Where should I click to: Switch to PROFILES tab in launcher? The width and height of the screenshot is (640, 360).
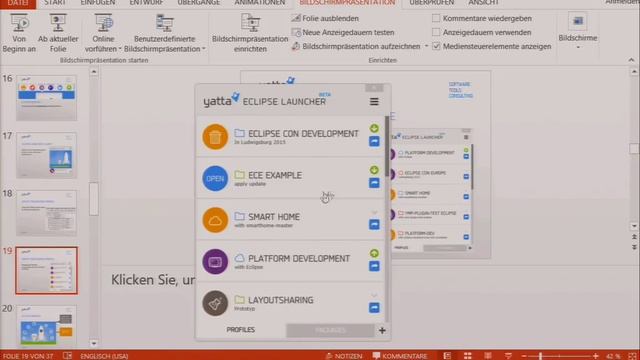coord(241,330)
